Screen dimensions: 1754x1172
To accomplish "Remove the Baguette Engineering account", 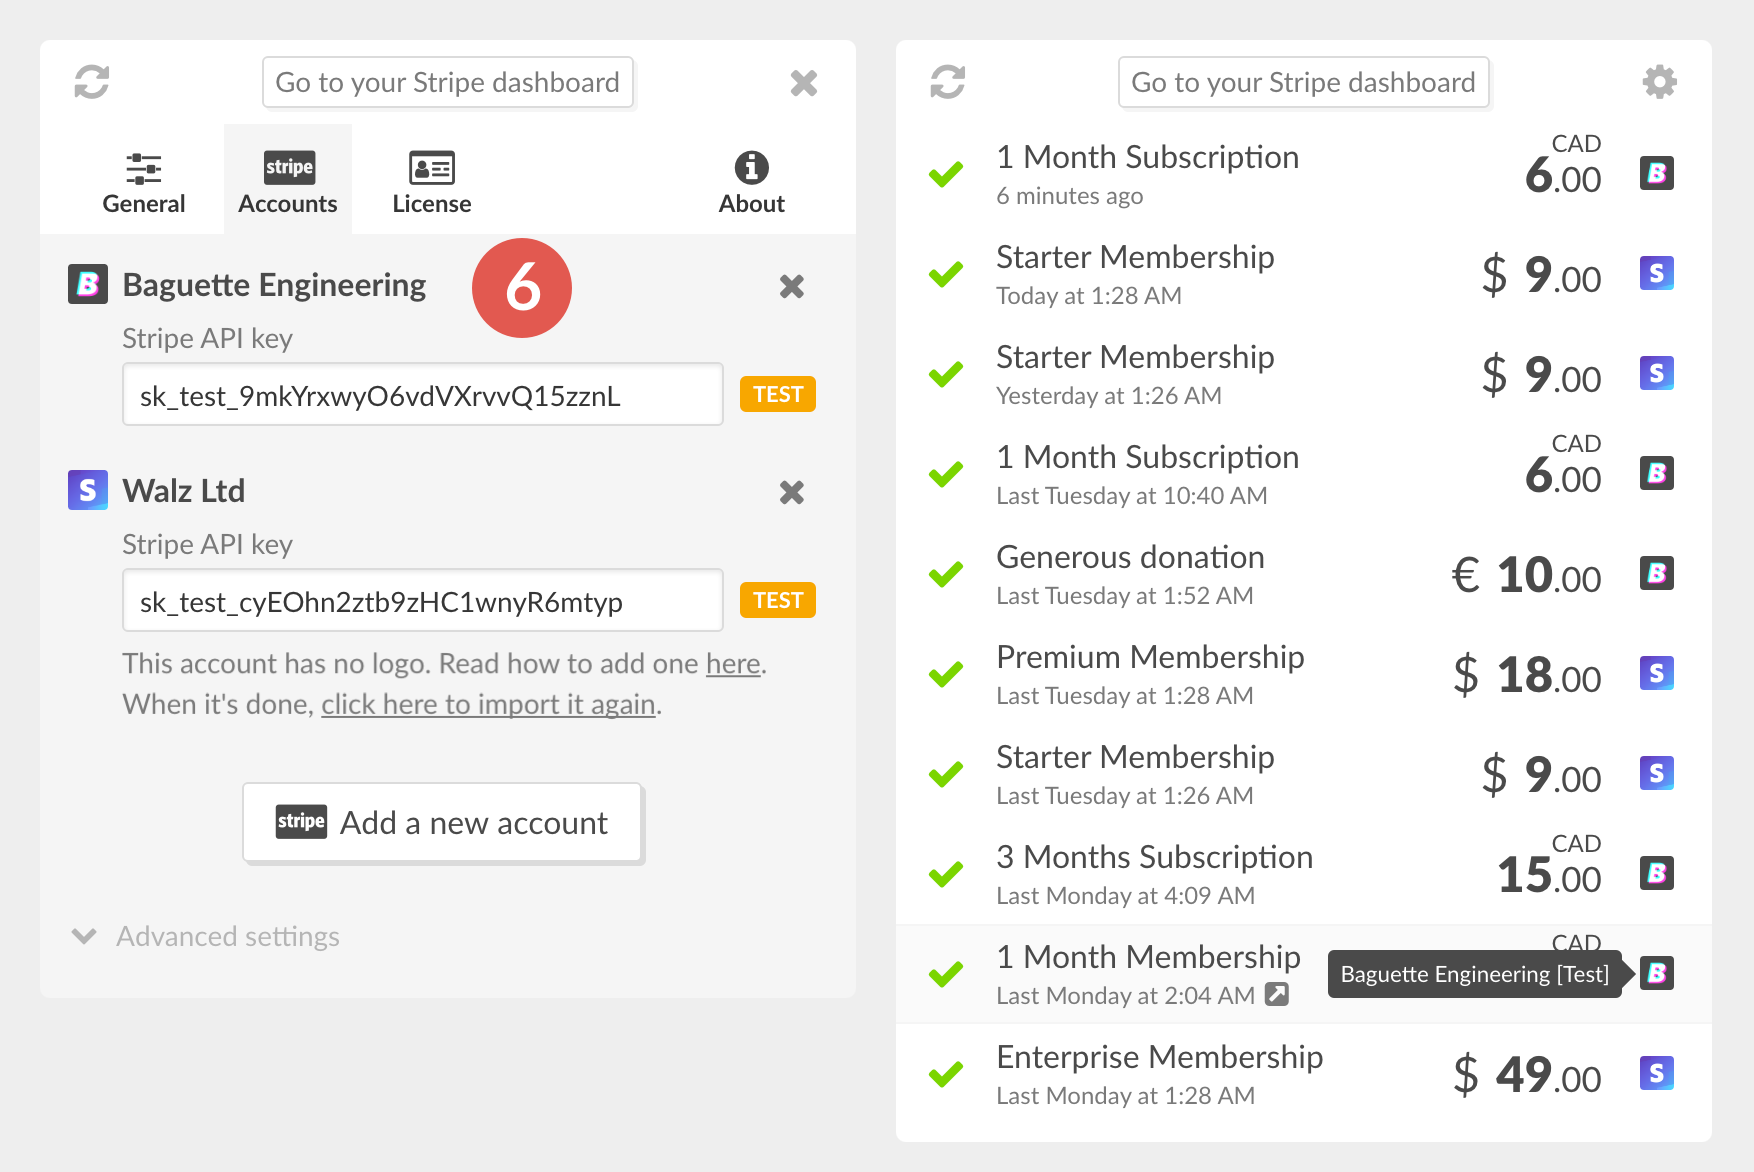I will pos(792,287).
